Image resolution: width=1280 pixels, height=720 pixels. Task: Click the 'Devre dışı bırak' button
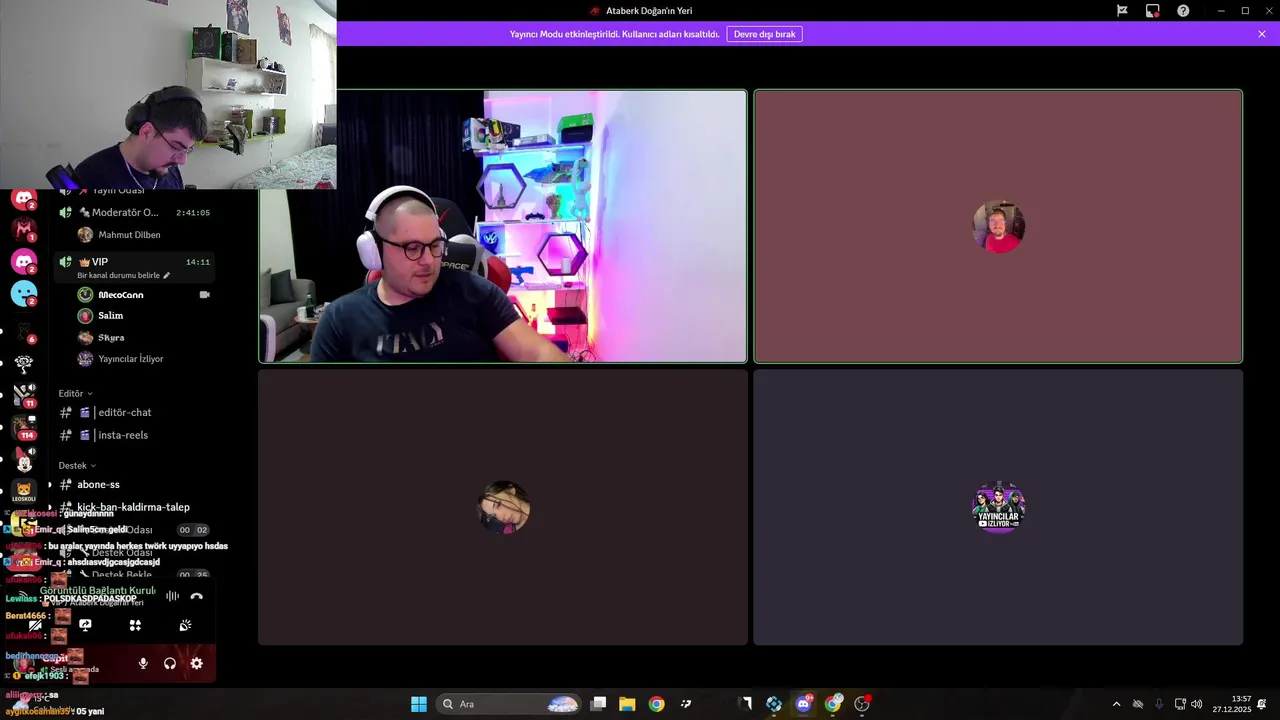tap(764, 34)
